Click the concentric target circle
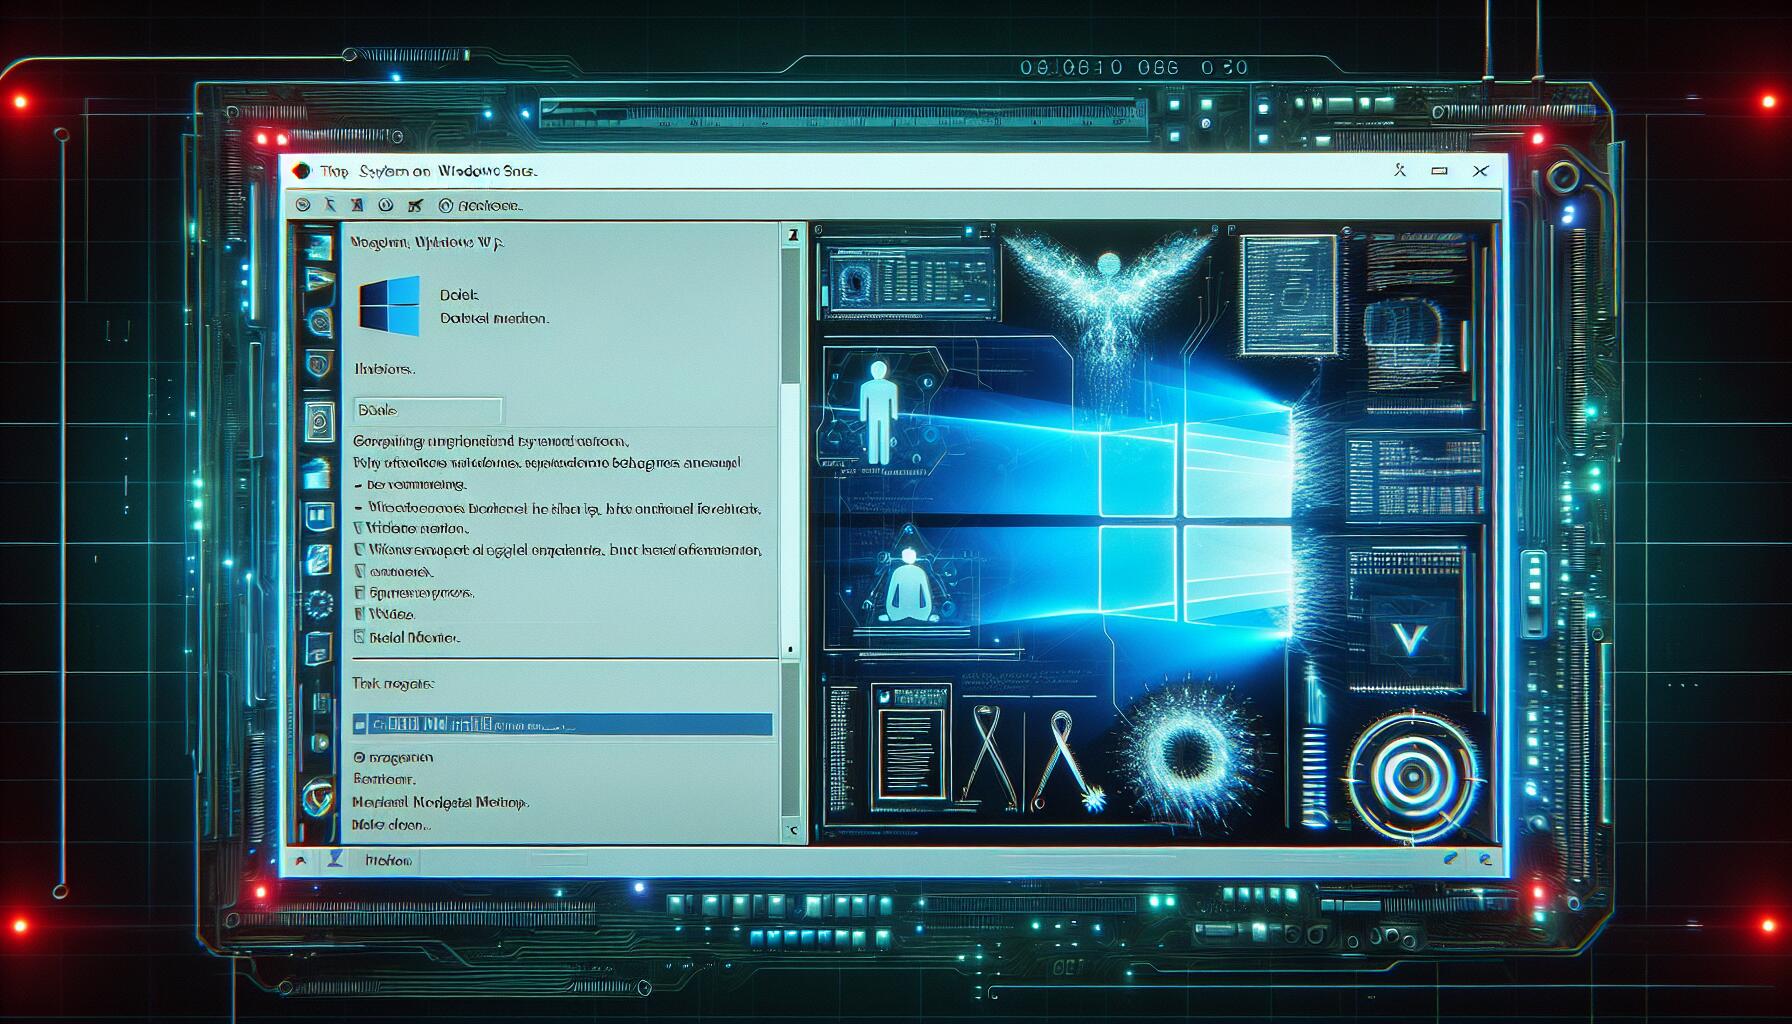The image size is (1792, 1024). (x=1412, y=775)
